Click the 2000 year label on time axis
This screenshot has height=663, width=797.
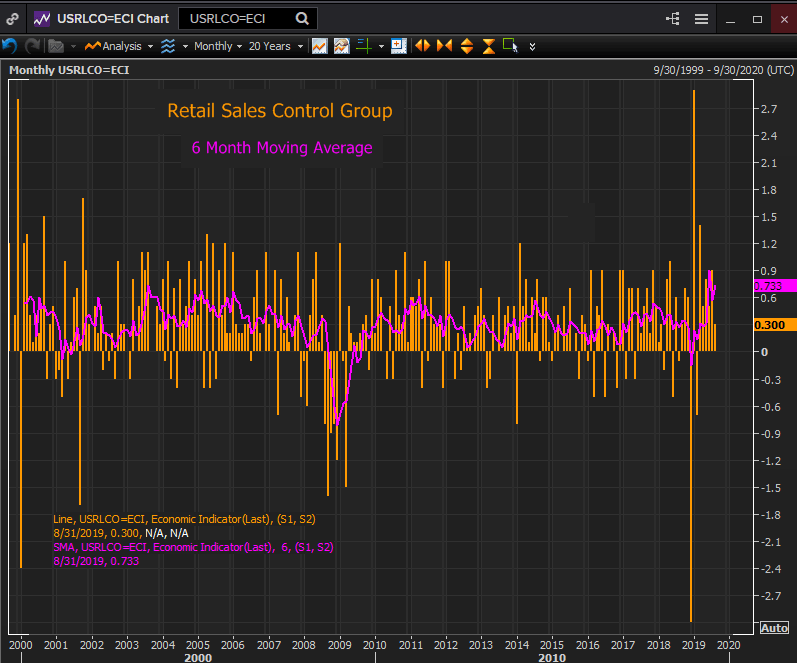pyautogui.click(x=21, y=645)
